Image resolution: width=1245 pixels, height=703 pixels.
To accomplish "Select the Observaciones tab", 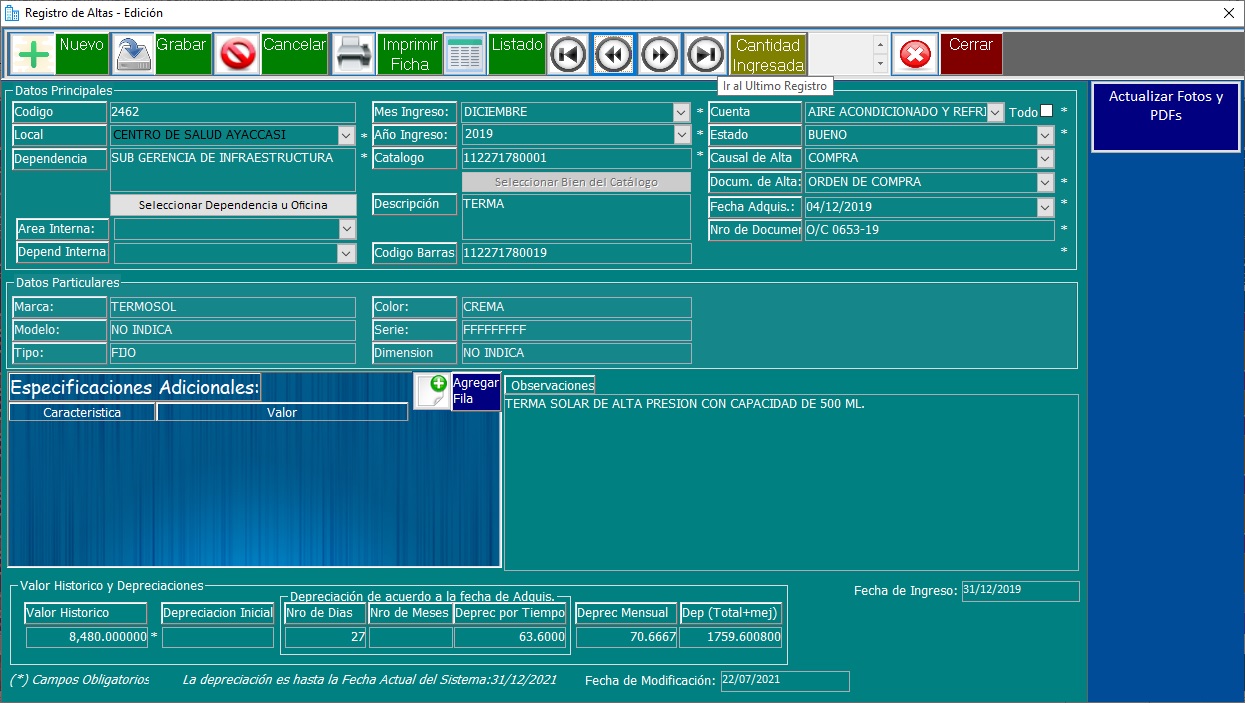I will [552, 385].
